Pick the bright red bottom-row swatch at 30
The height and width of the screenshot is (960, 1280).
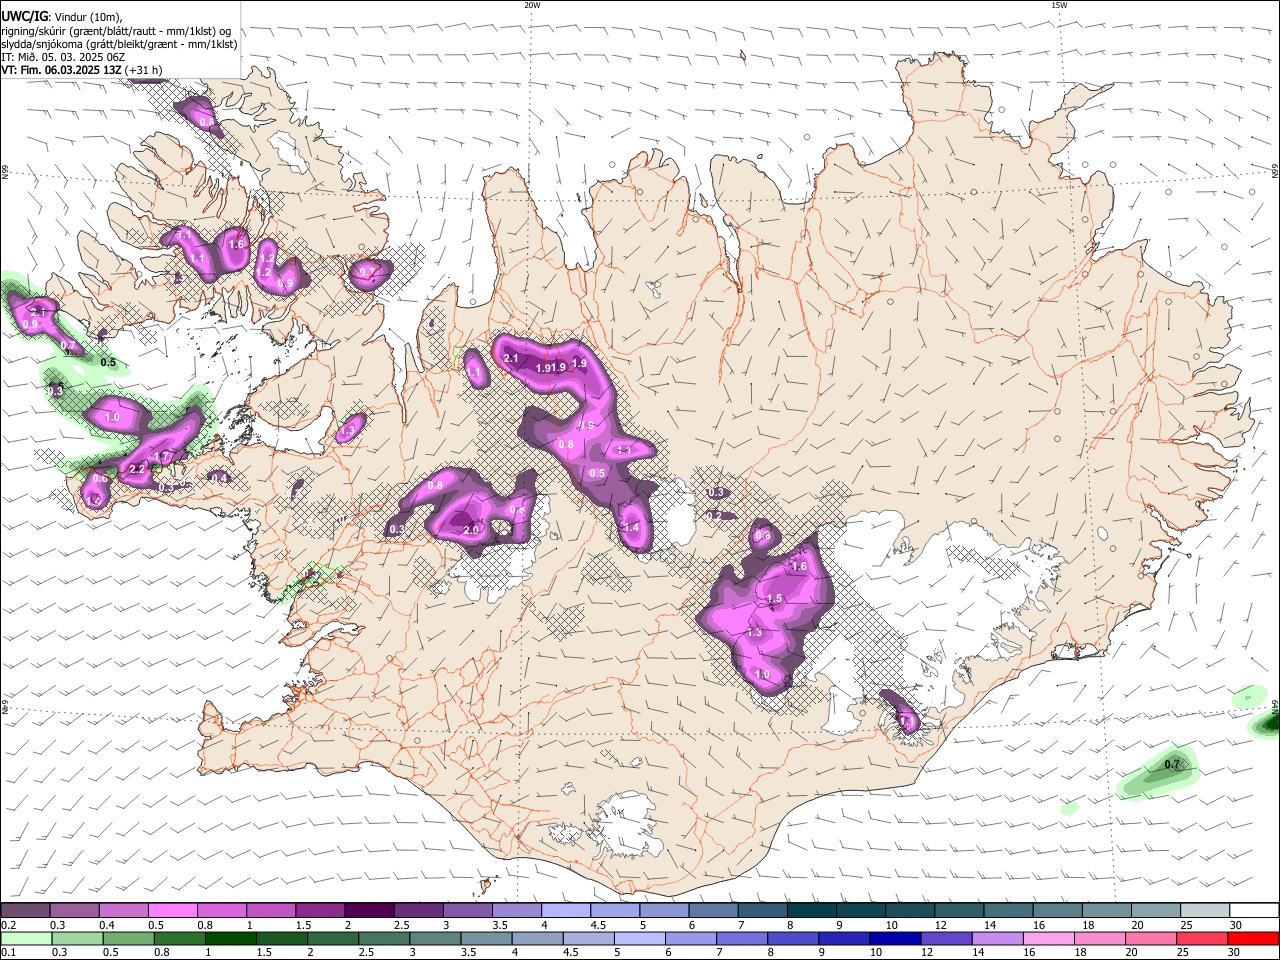(x=1252, y=938)
